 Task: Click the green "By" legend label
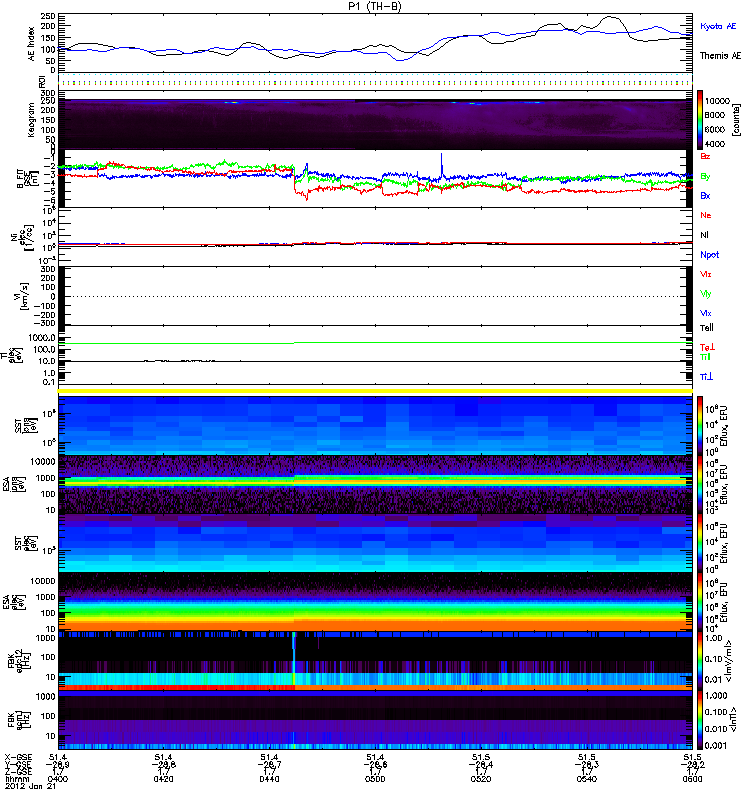705,176
